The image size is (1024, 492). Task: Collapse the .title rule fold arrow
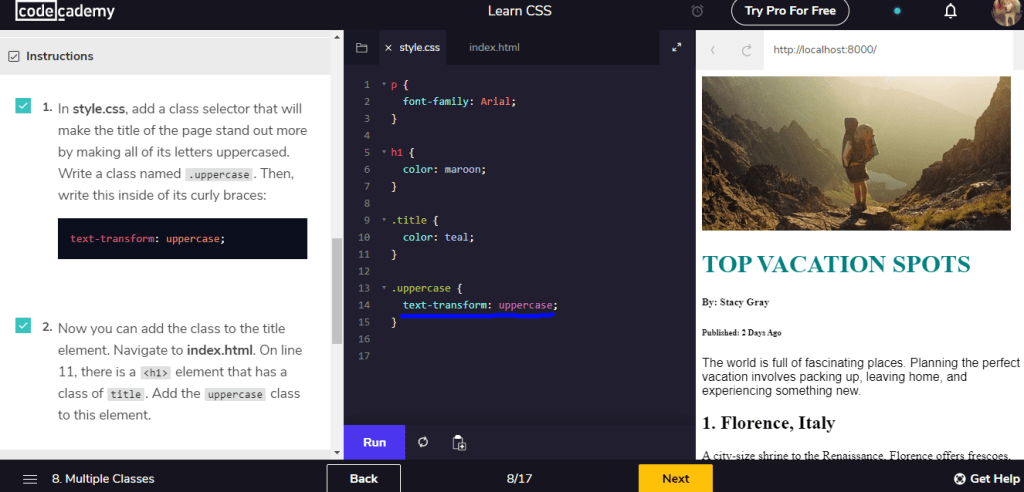coord(383,220)
